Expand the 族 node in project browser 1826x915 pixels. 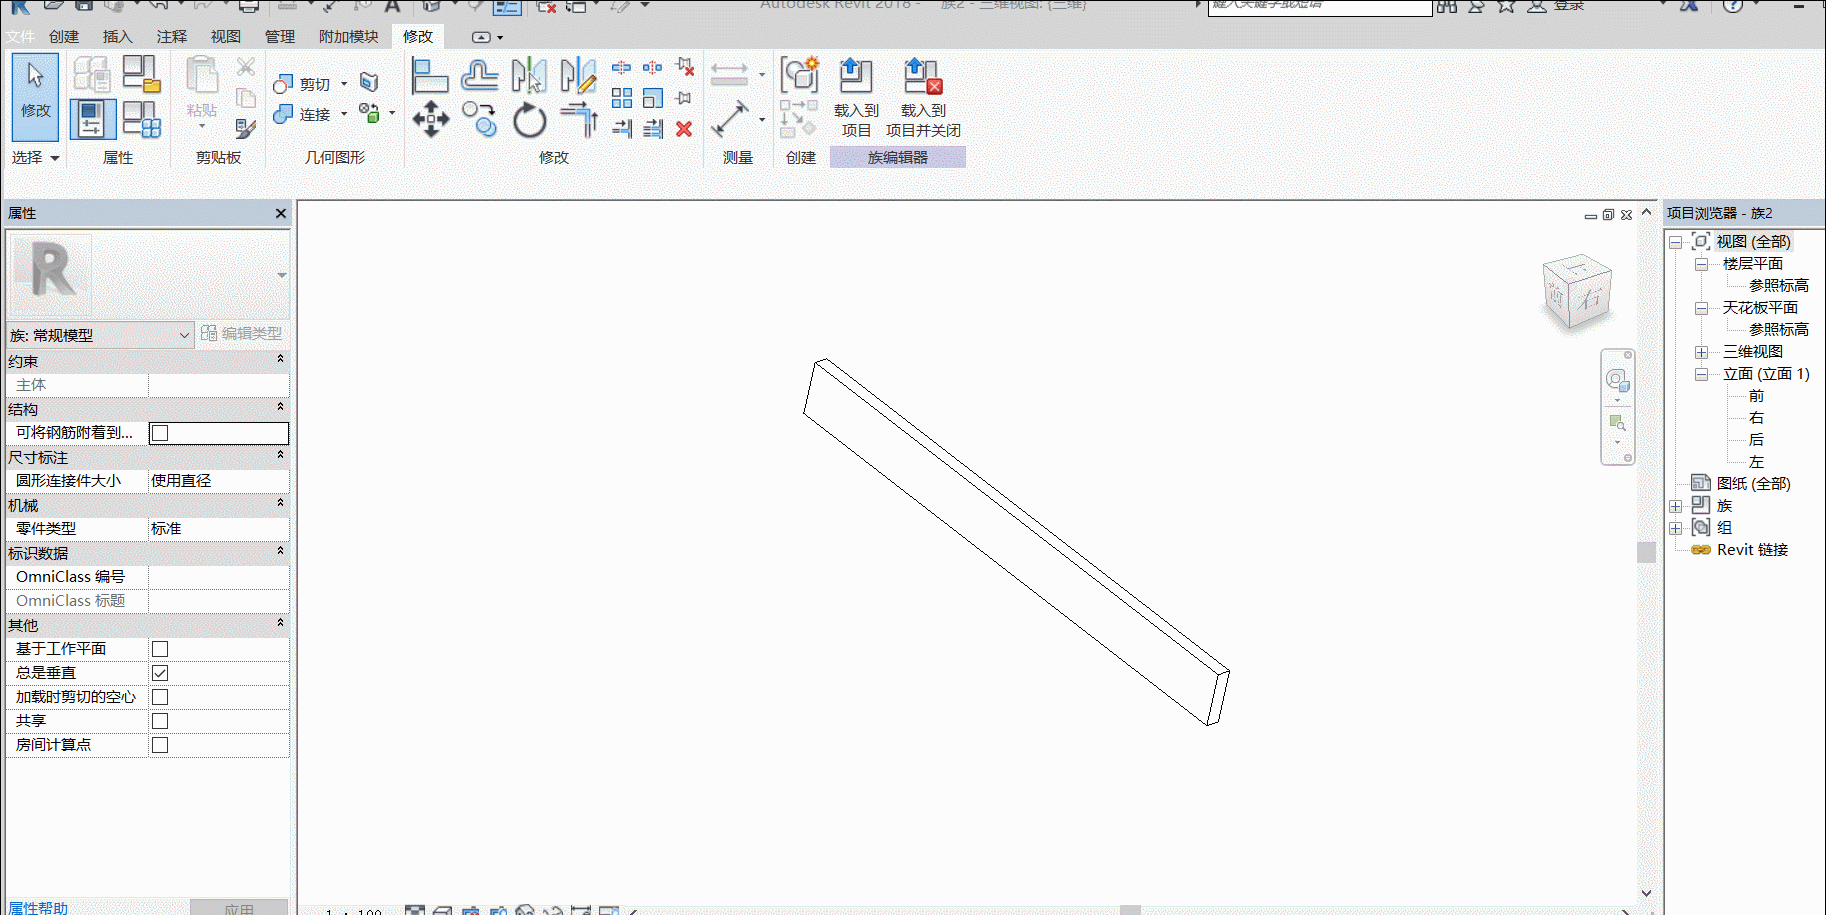(1675, 506)
